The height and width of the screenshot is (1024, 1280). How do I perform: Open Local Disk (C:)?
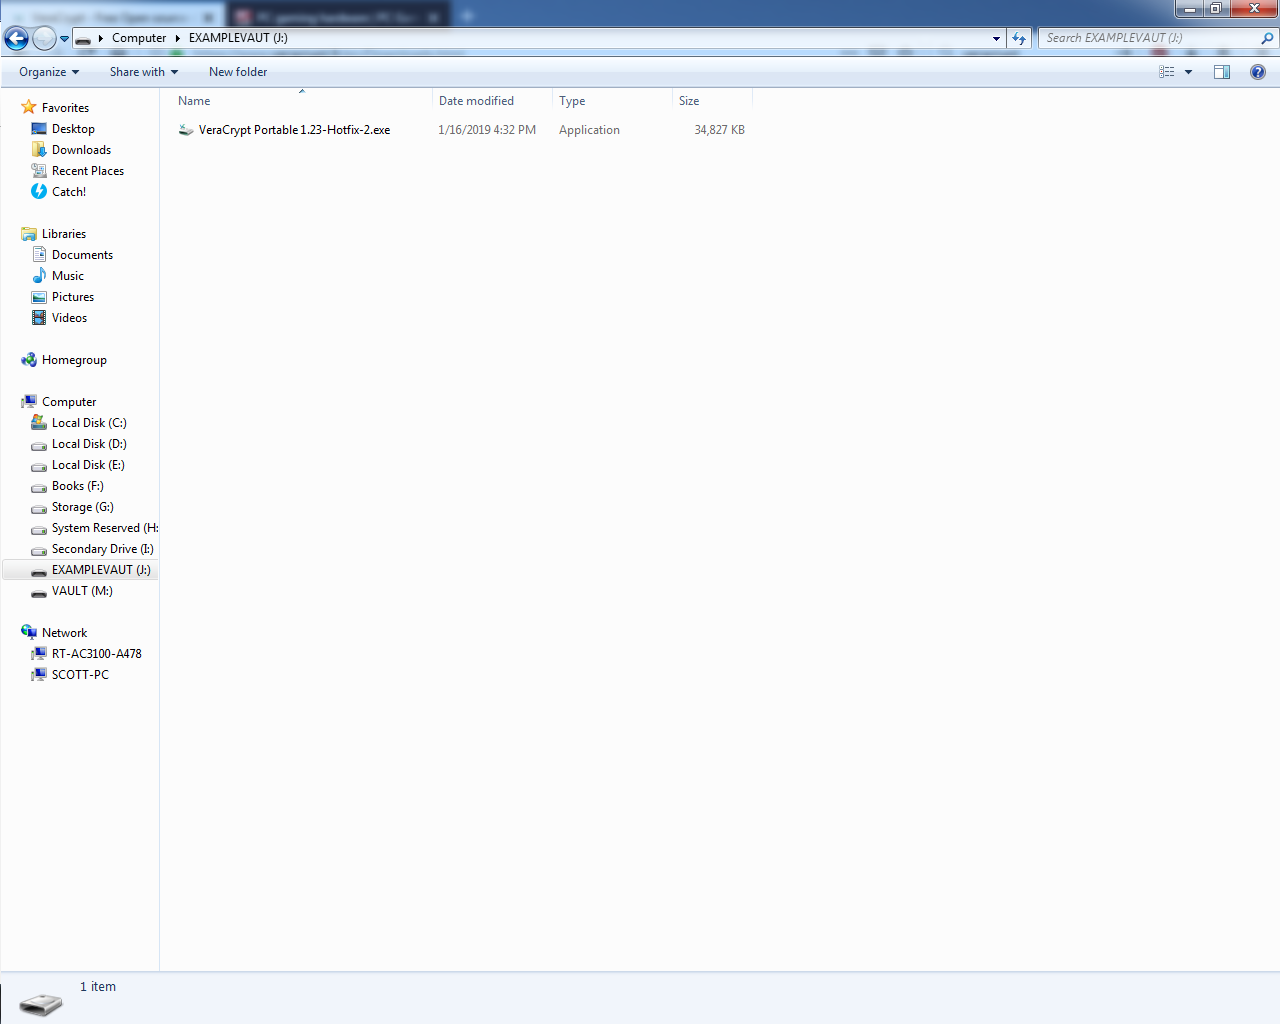pyautogui.click(x=89, y=423)
